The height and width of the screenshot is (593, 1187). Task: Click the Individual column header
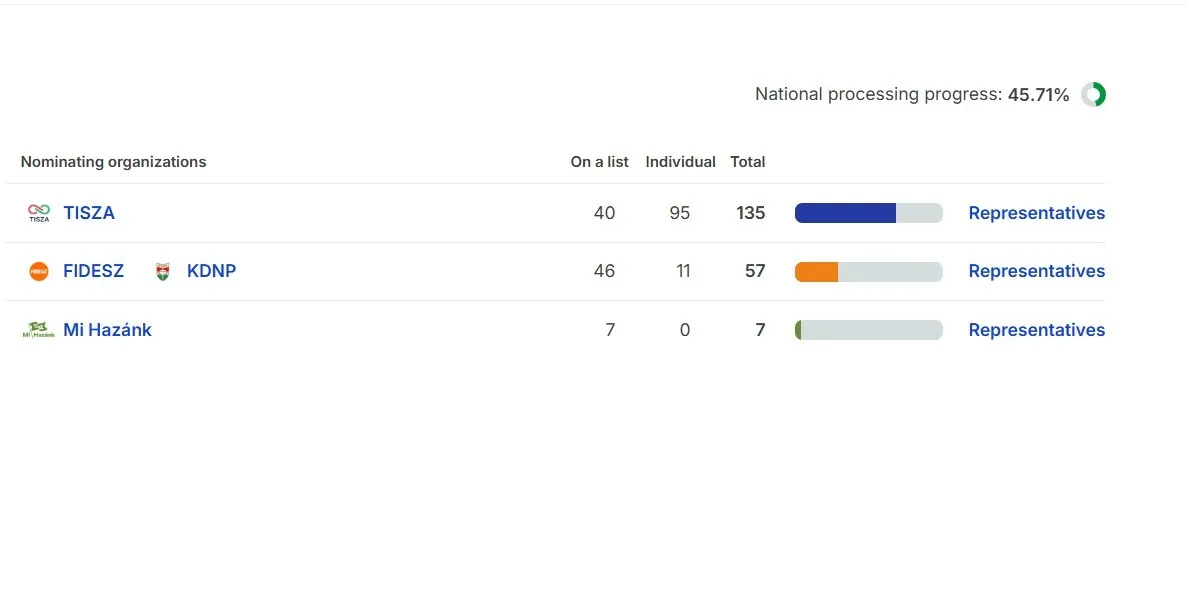pos(680,162)
